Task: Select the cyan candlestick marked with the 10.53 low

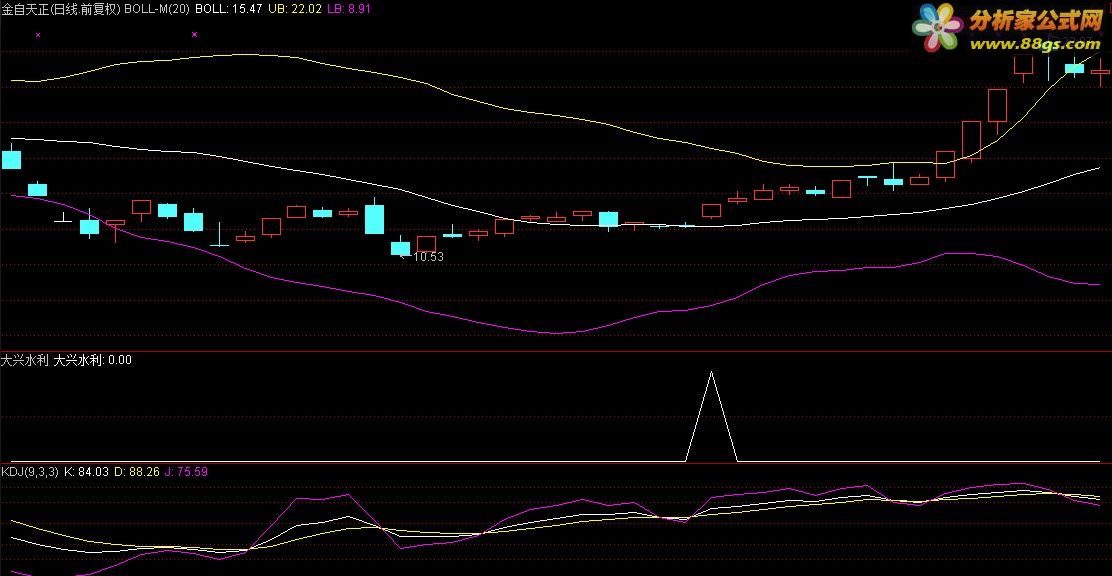Action: [x=401, y=248]
